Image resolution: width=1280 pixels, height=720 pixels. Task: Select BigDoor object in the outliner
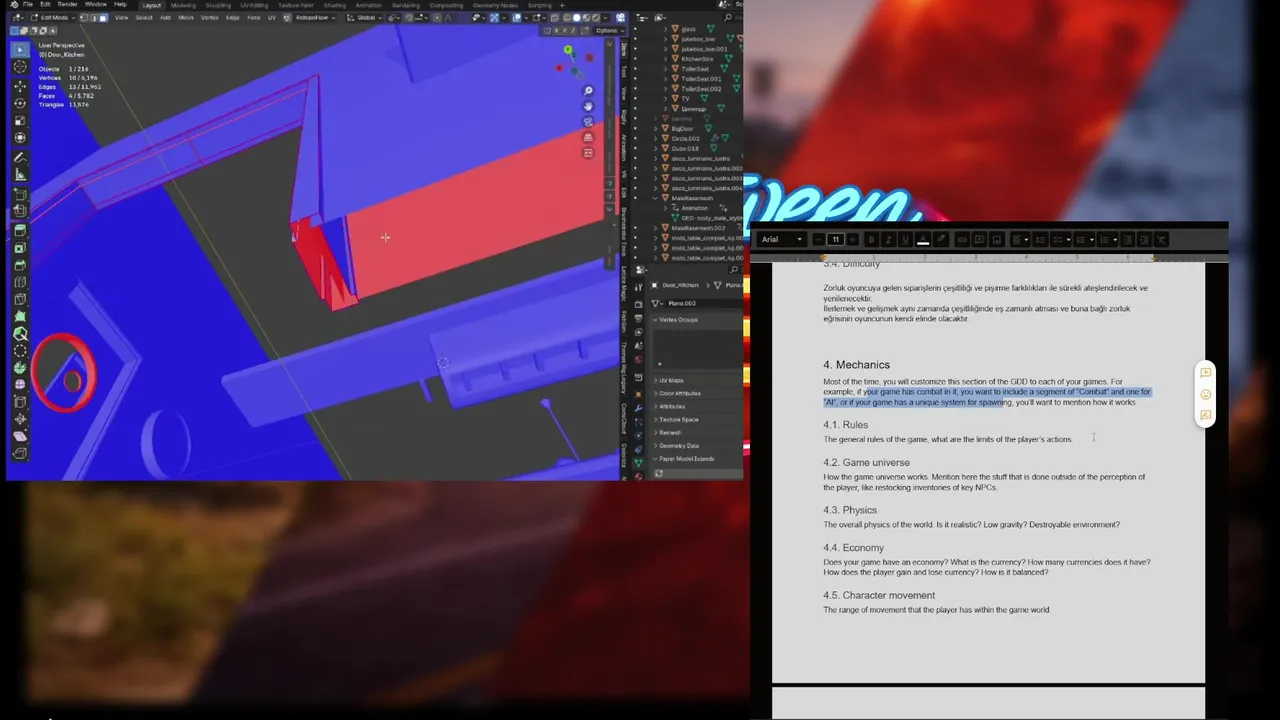[x=682, y=129]
